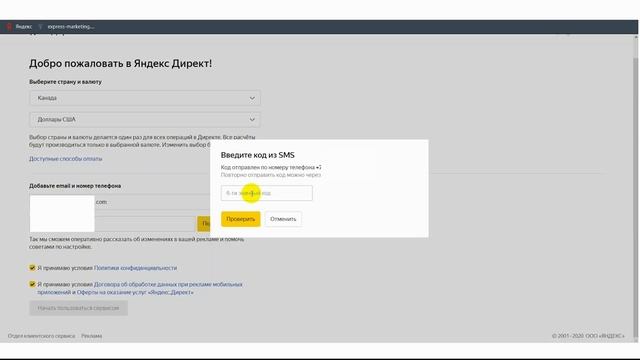
Task: Click the Добро пожаловать в Яндекс Директ heading
Action: pyautogui.click(x=120, y=64)
